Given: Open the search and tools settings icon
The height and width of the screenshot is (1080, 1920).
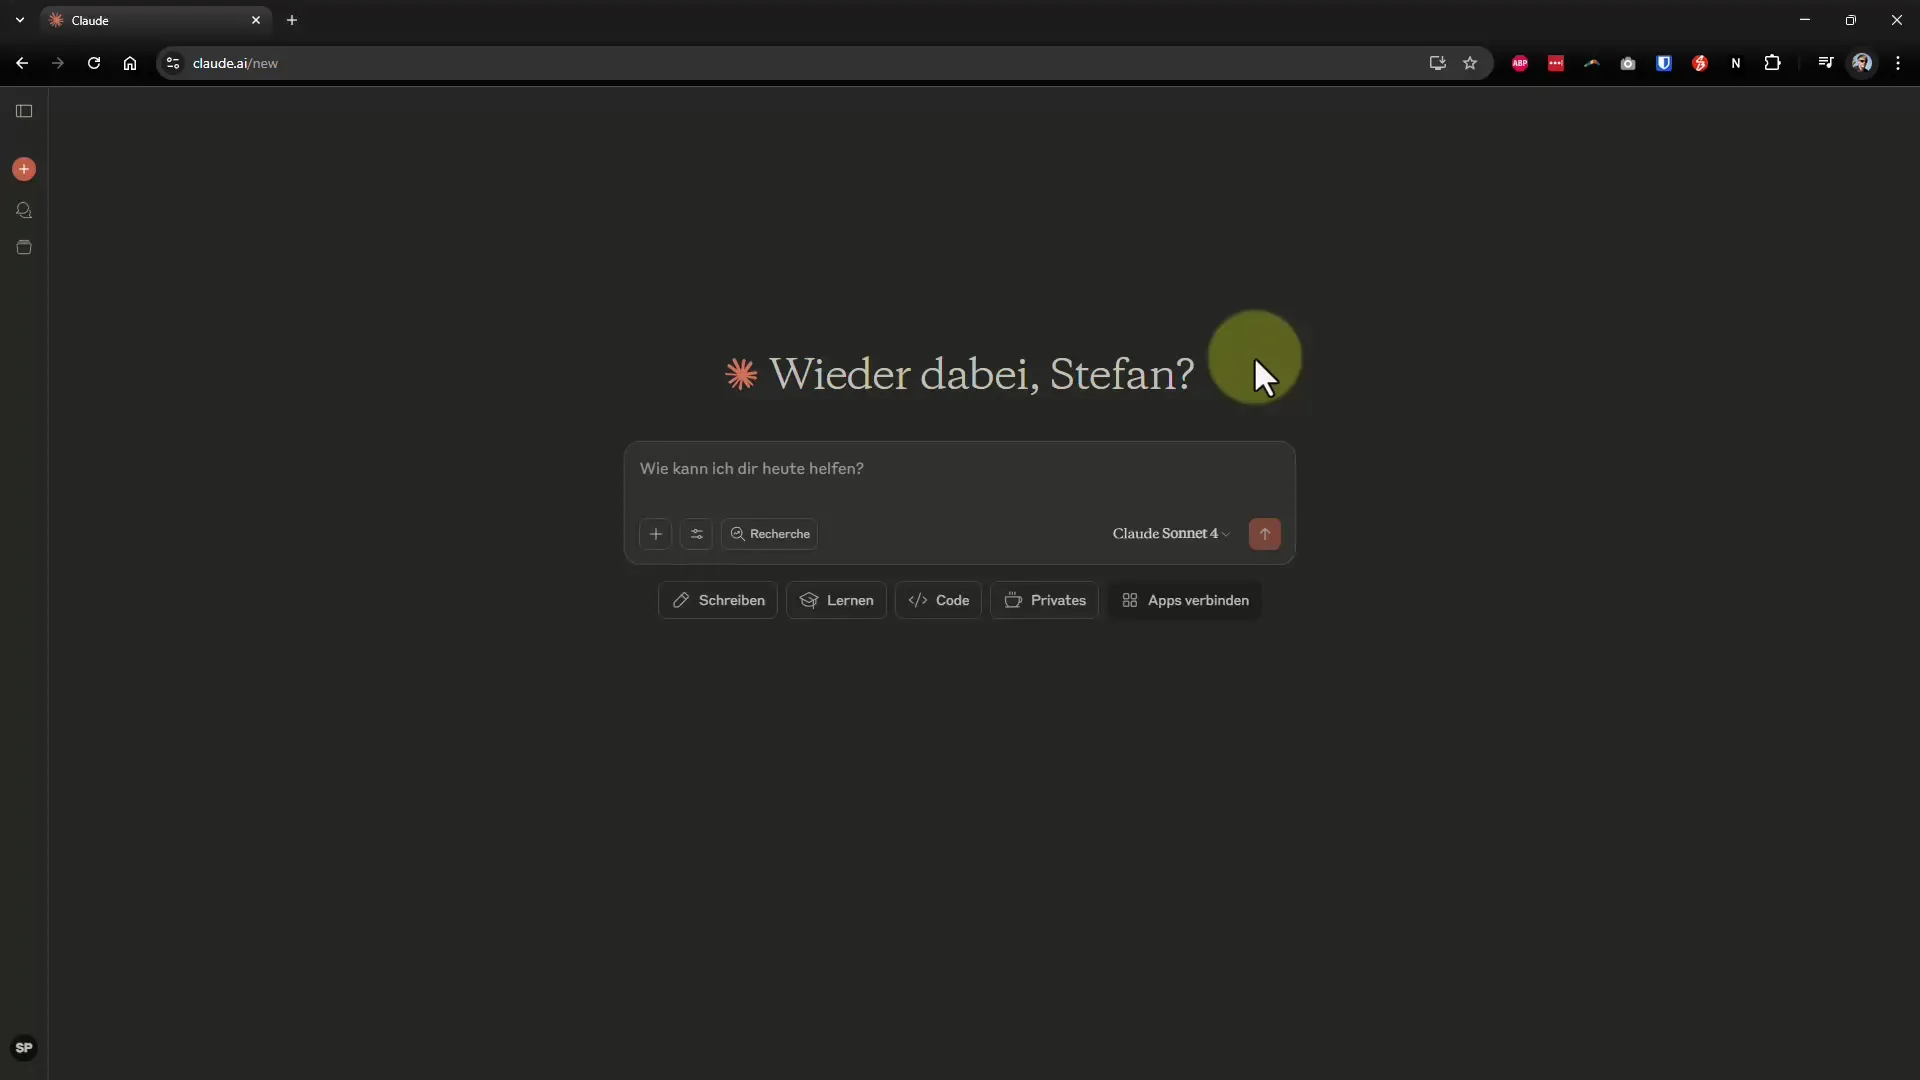Looking at the screenshot, I should tap(697, 534).
